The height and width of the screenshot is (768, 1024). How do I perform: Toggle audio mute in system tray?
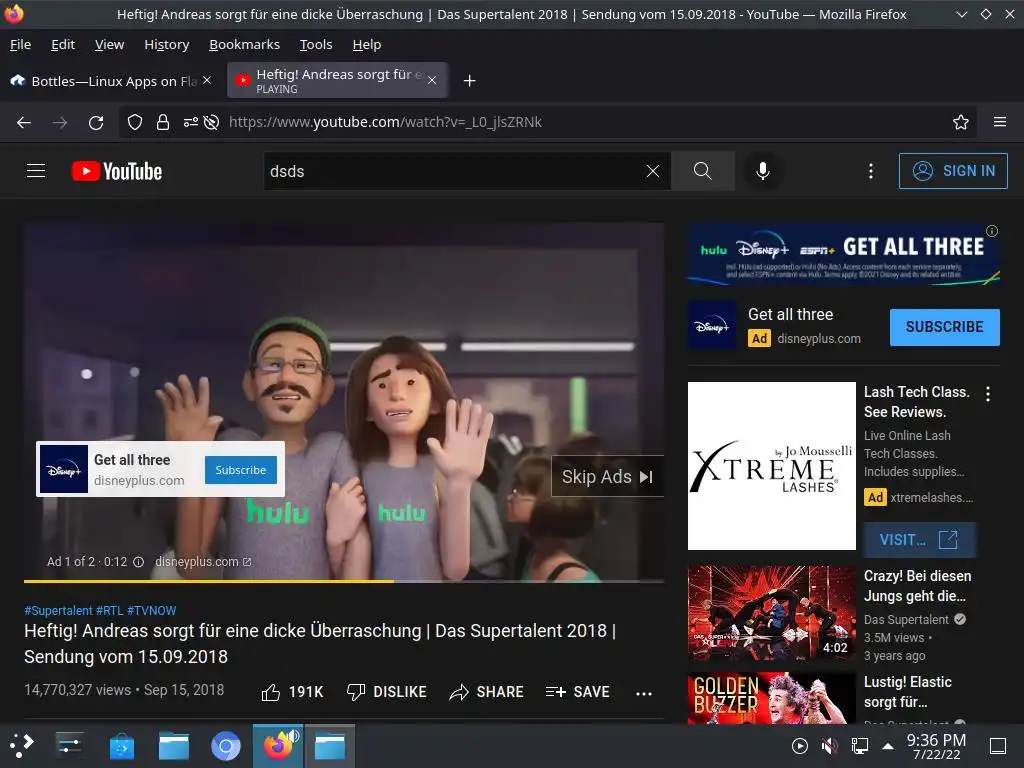tap(829, 746)
